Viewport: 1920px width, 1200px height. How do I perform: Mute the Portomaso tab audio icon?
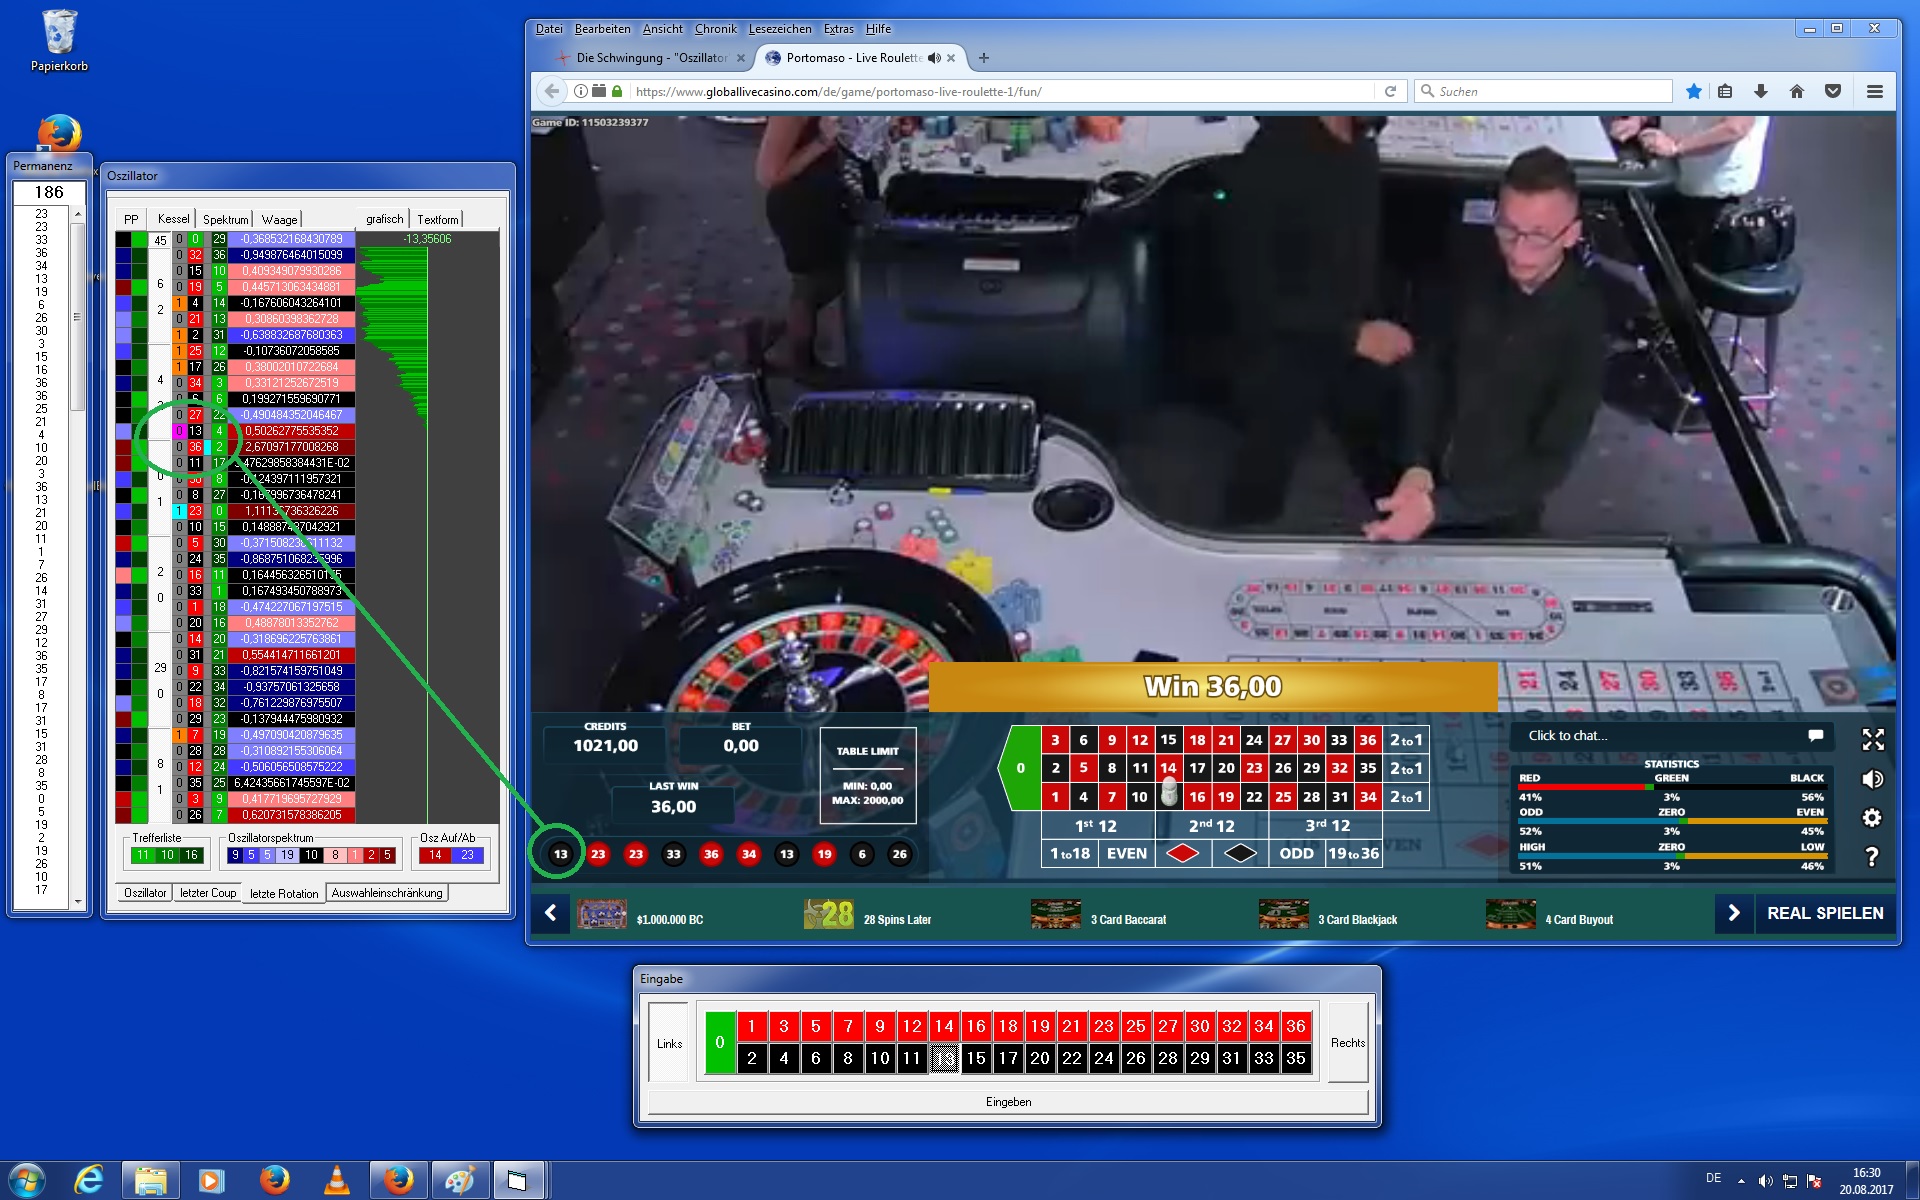(934, 58)
